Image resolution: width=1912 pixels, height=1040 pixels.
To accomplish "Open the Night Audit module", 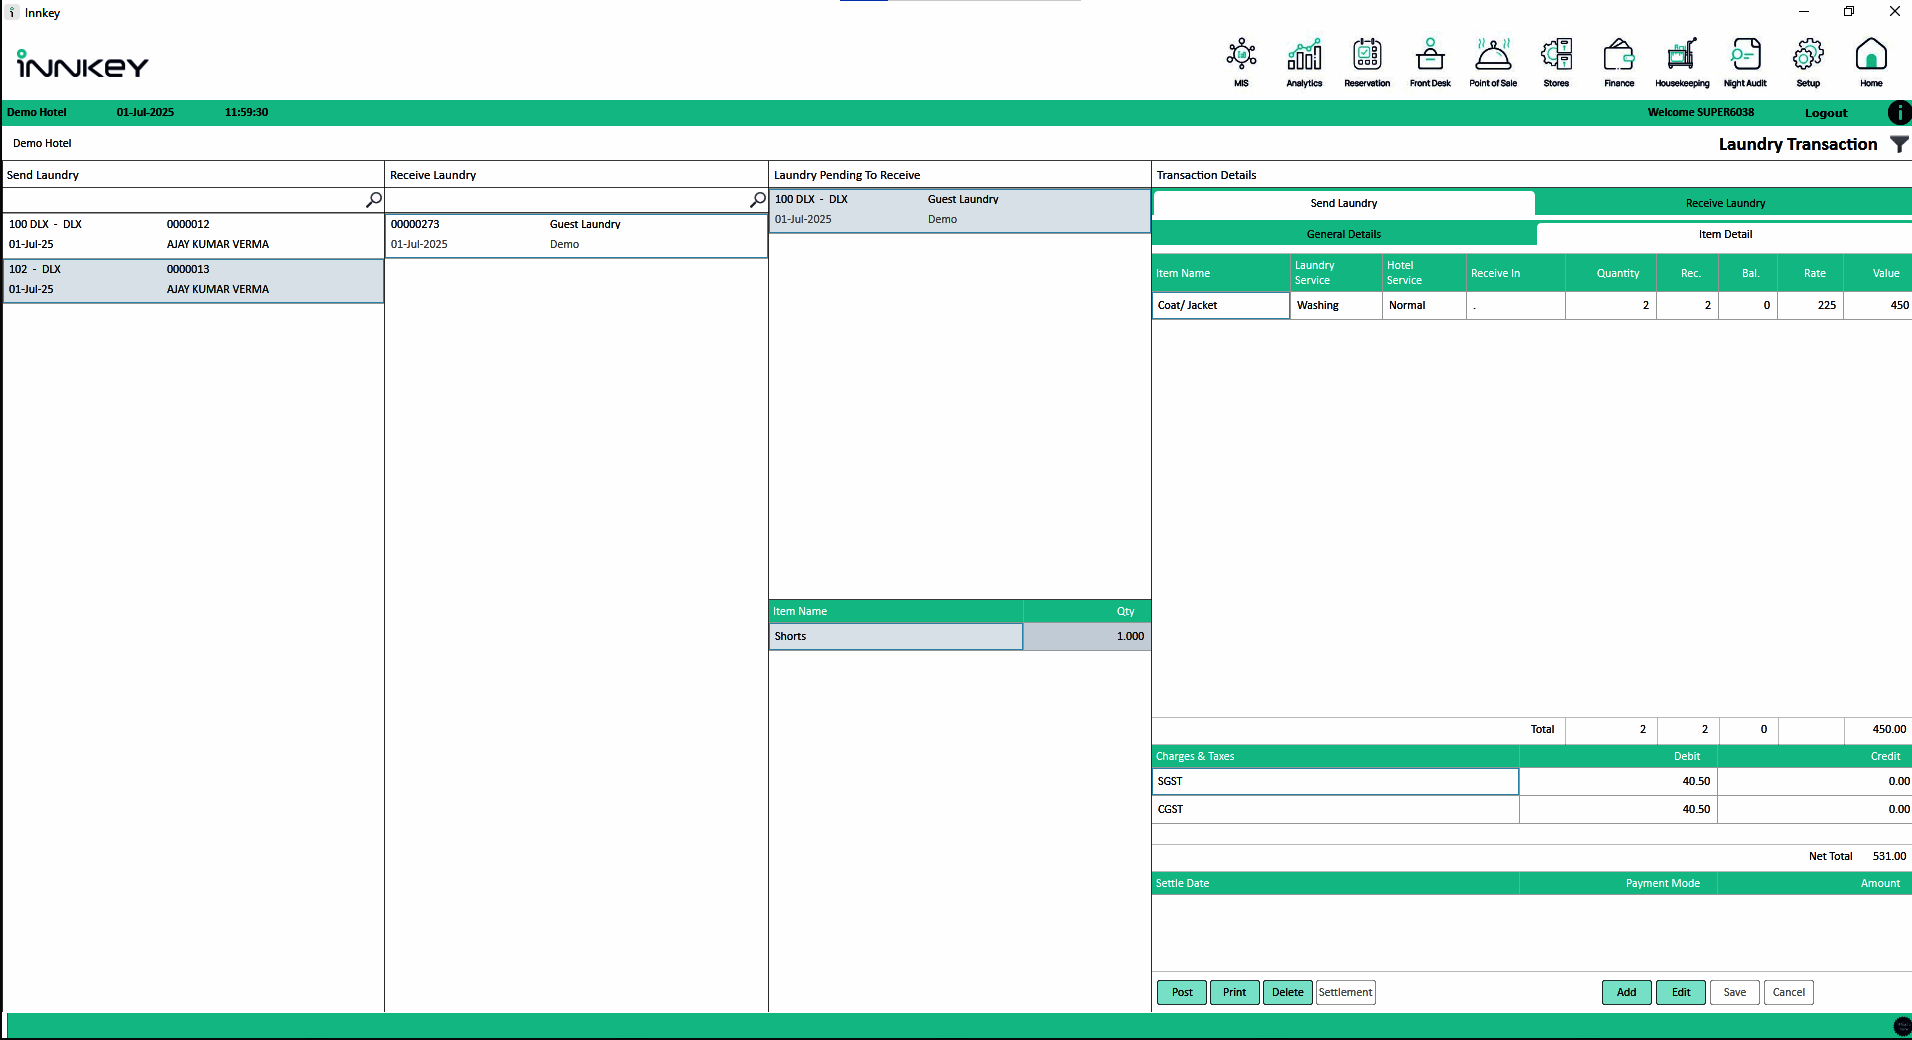I will click(1745, 62).
